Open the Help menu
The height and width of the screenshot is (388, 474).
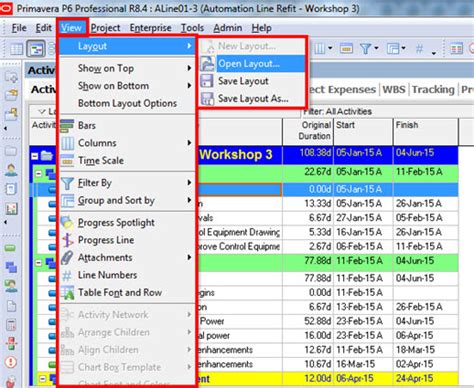261,28
